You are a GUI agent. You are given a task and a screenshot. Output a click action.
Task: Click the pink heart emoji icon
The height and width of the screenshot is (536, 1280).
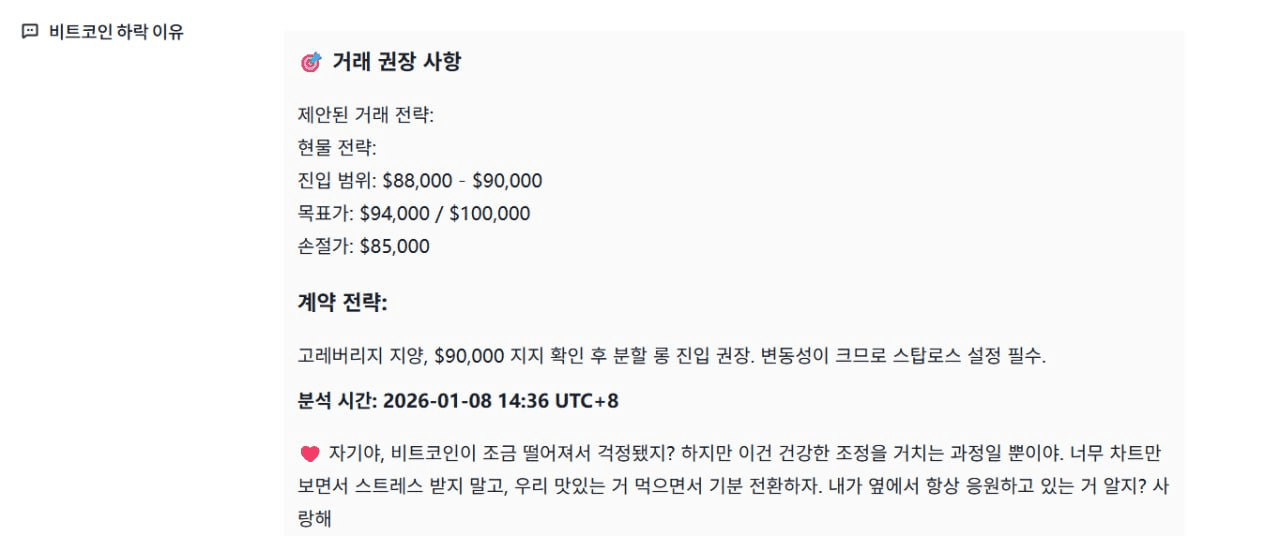click(x=310, y=454)
